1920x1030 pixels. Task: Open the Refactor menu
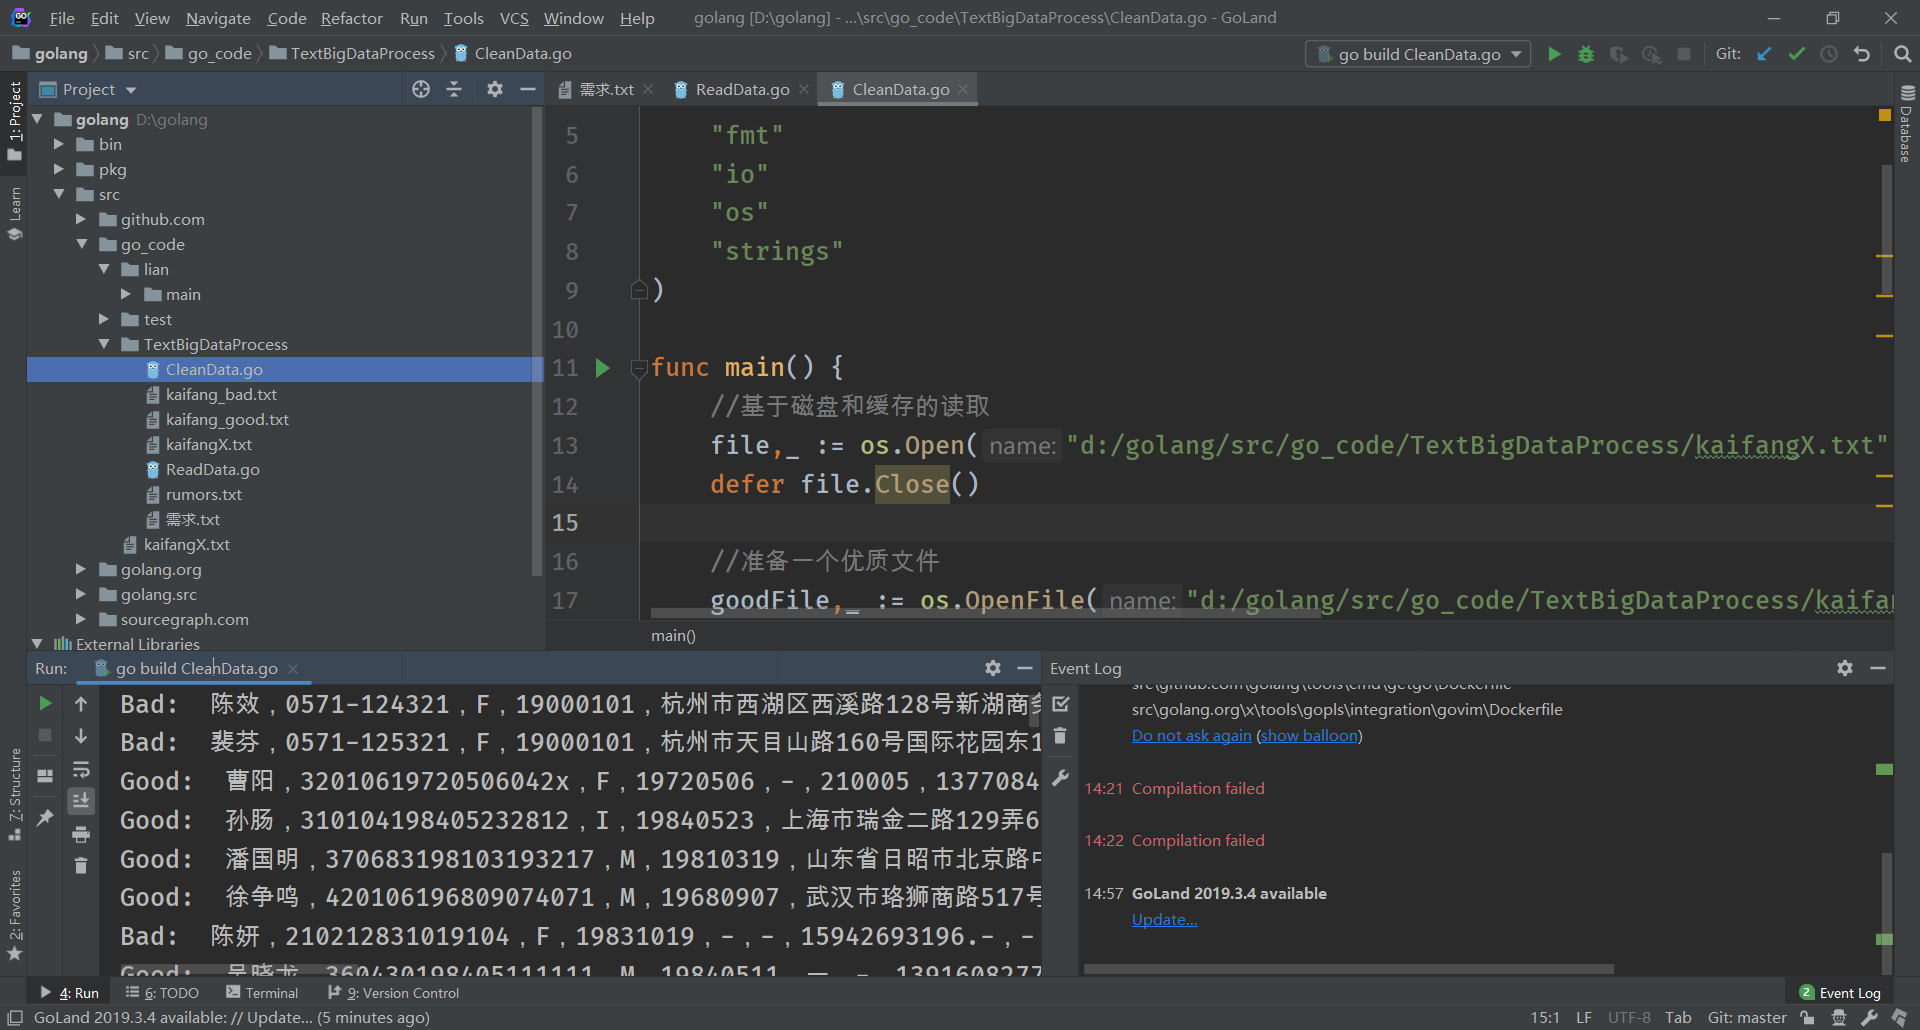click(x=351, y=18)
